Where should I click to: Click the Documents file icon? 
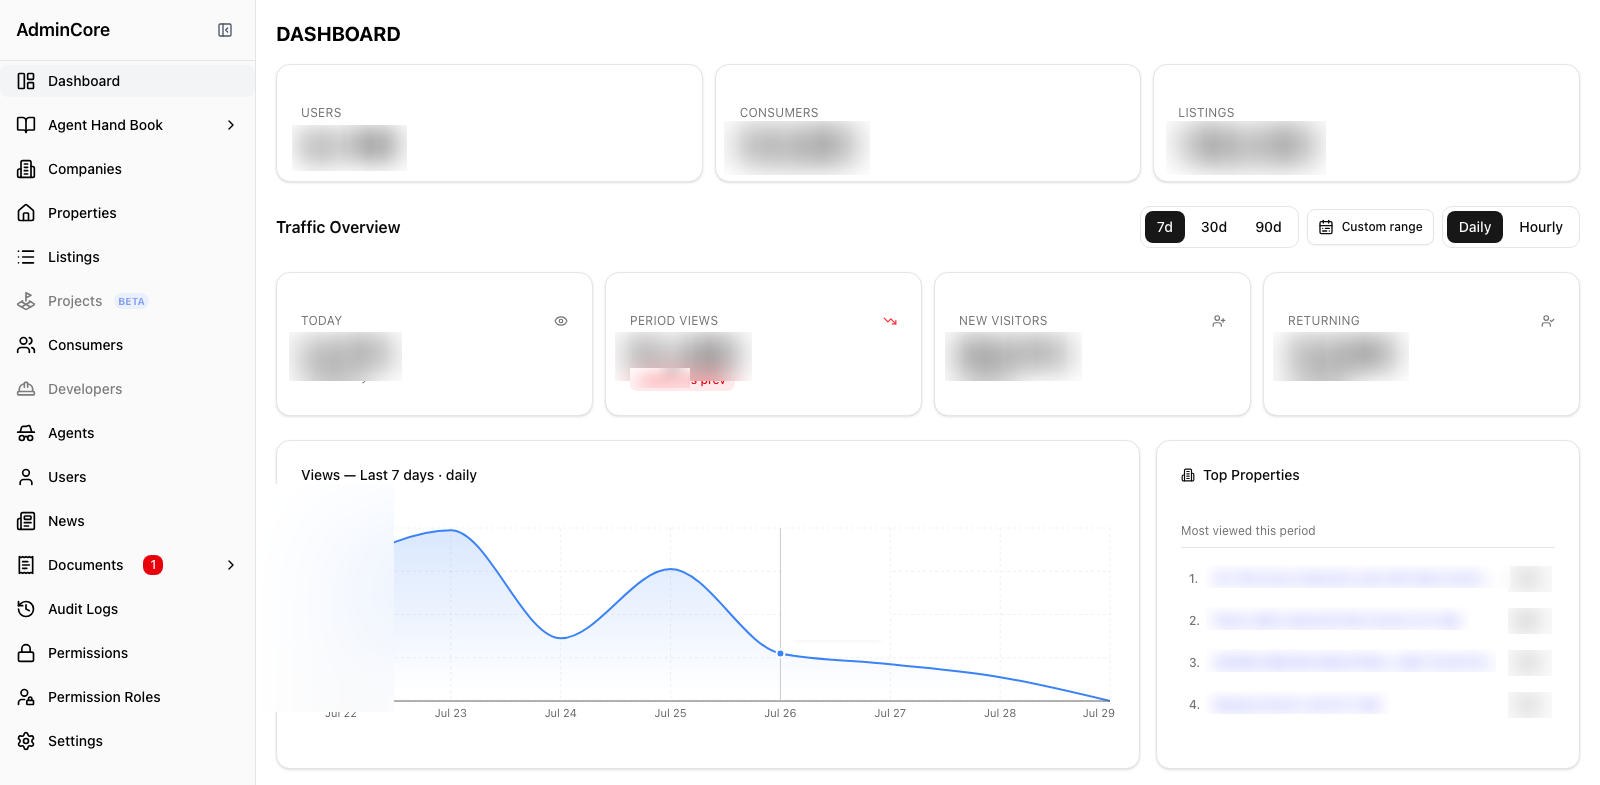[x=26, y=565]
